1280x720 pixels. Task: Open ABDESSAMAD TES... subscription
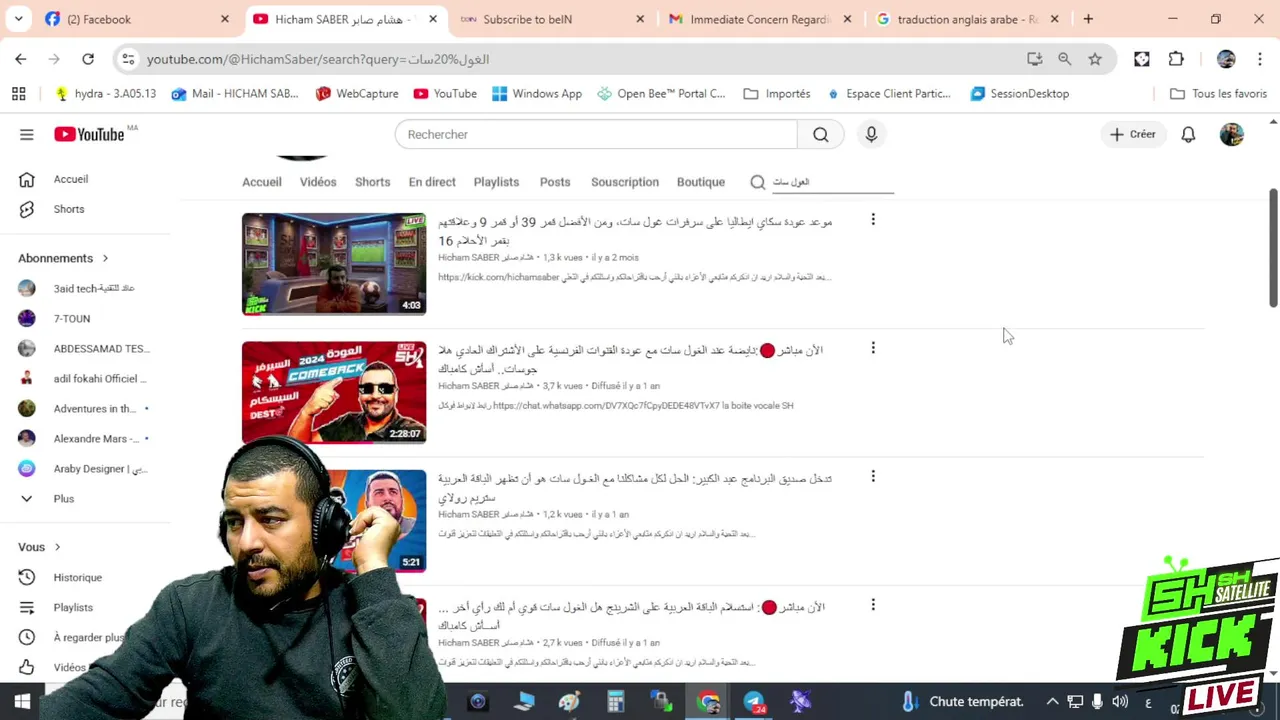(85, 348)
